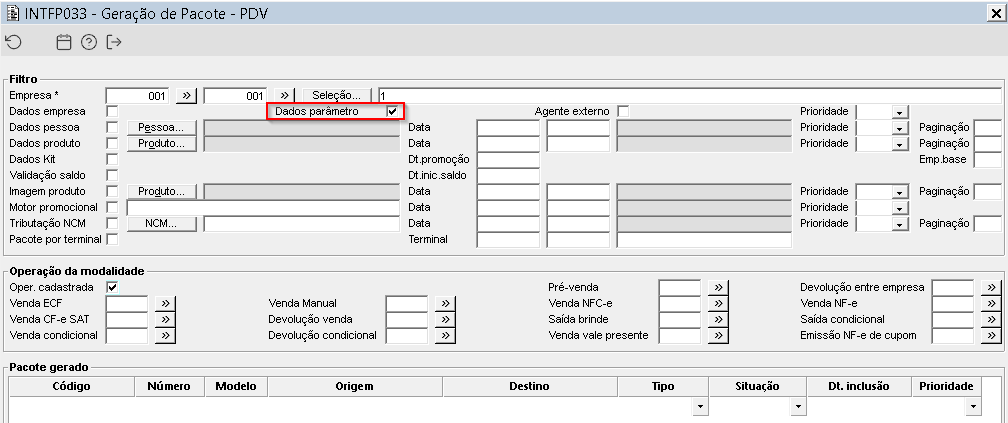This screenshot has height=423, width=1008.
Task: Open Venda condicional lookup arrow
Action: (165, 336)
